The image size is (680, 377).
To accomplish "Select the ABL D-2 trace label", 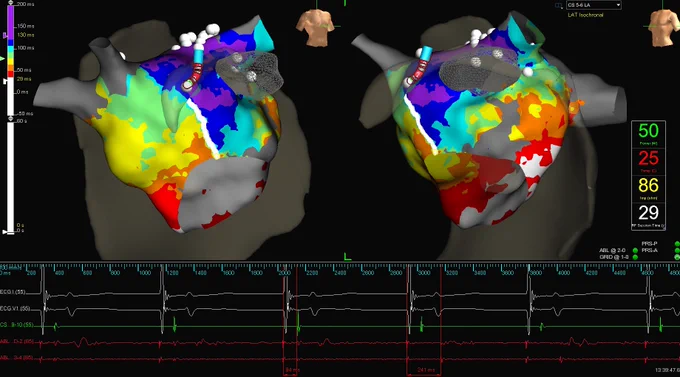I will 17,342.
